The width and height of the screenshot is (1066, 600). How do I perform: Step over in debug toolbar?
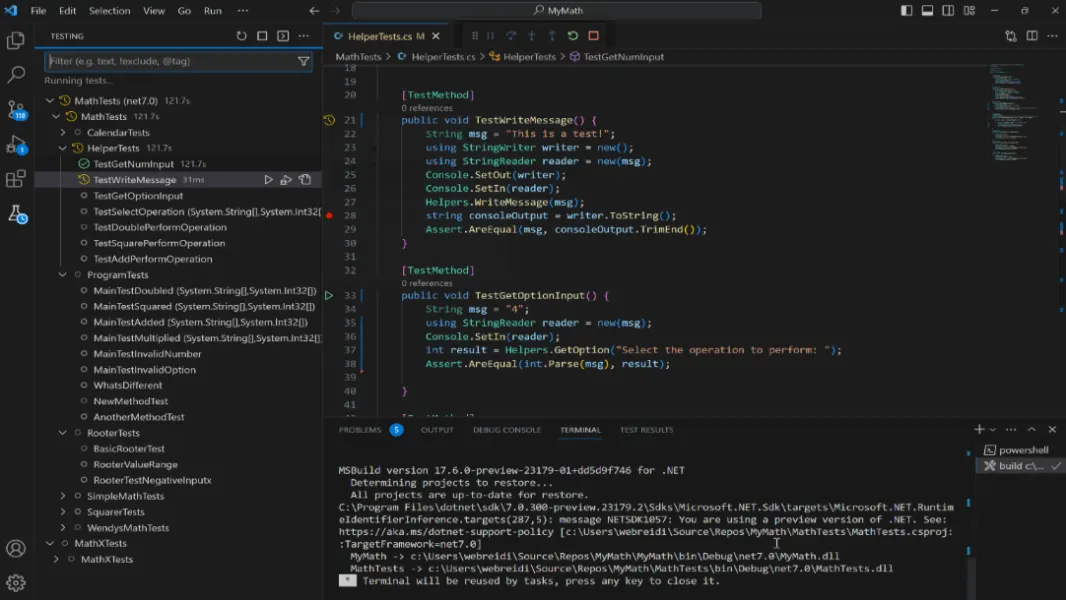(x=511, y=36)
